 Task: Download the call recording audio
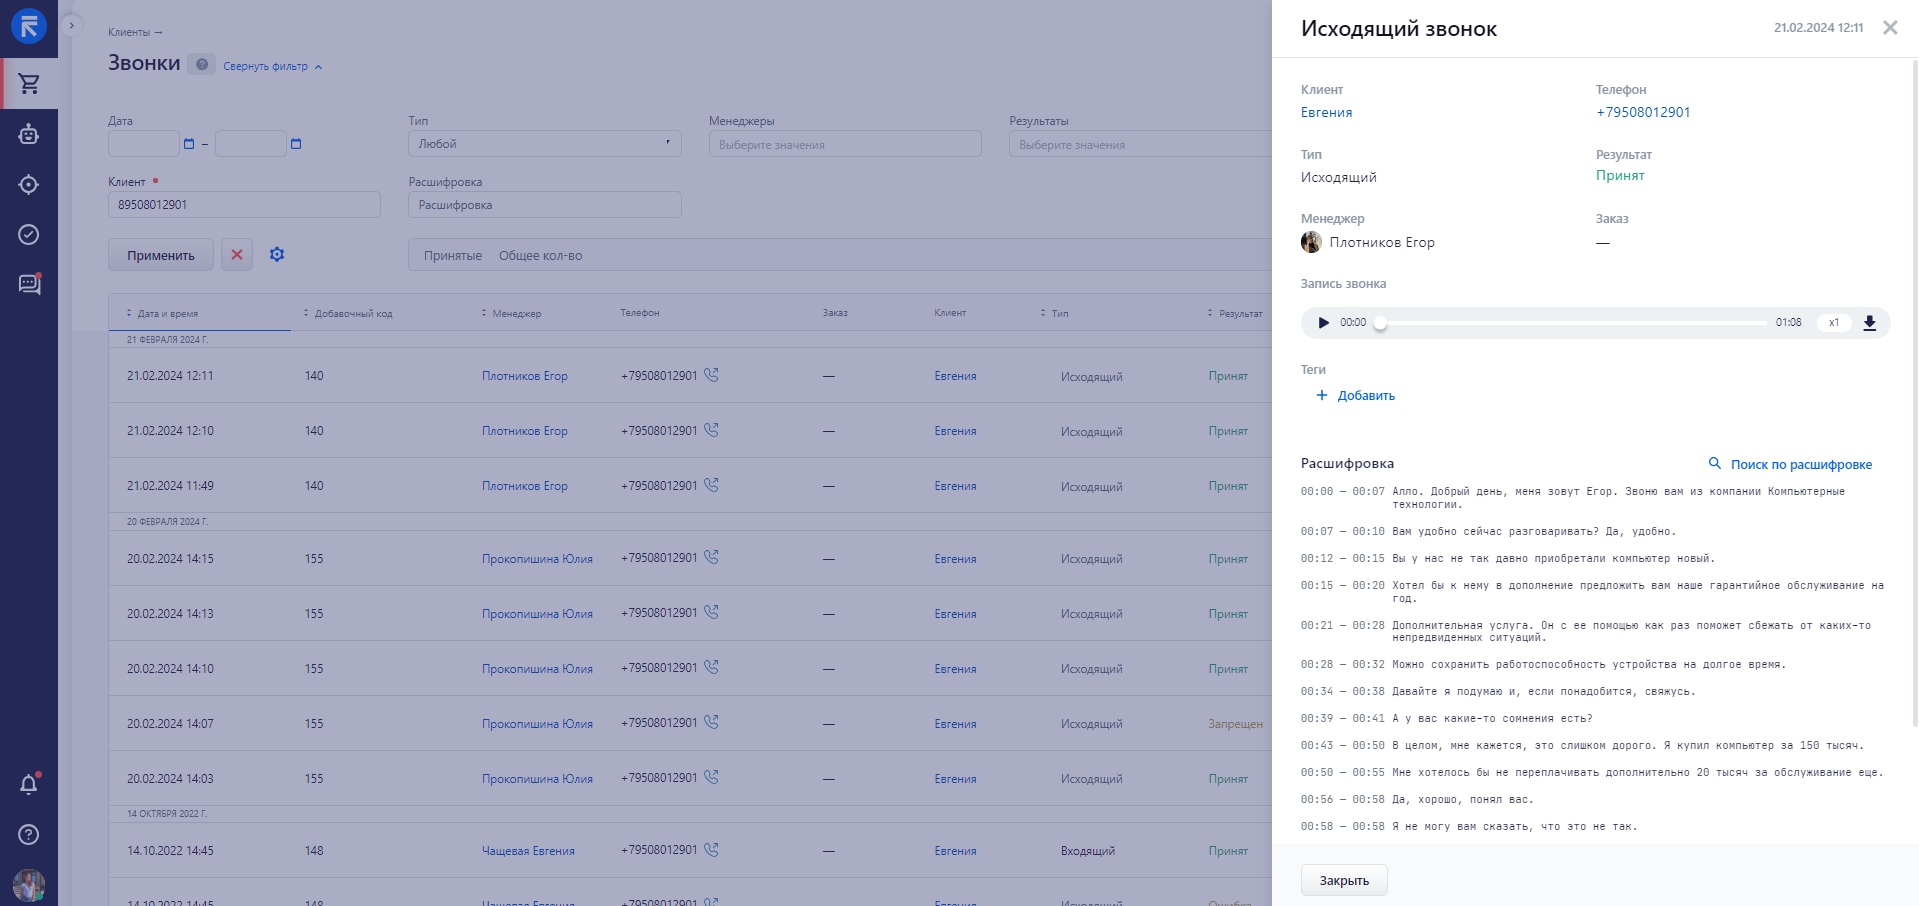[x=1869, y=323]
